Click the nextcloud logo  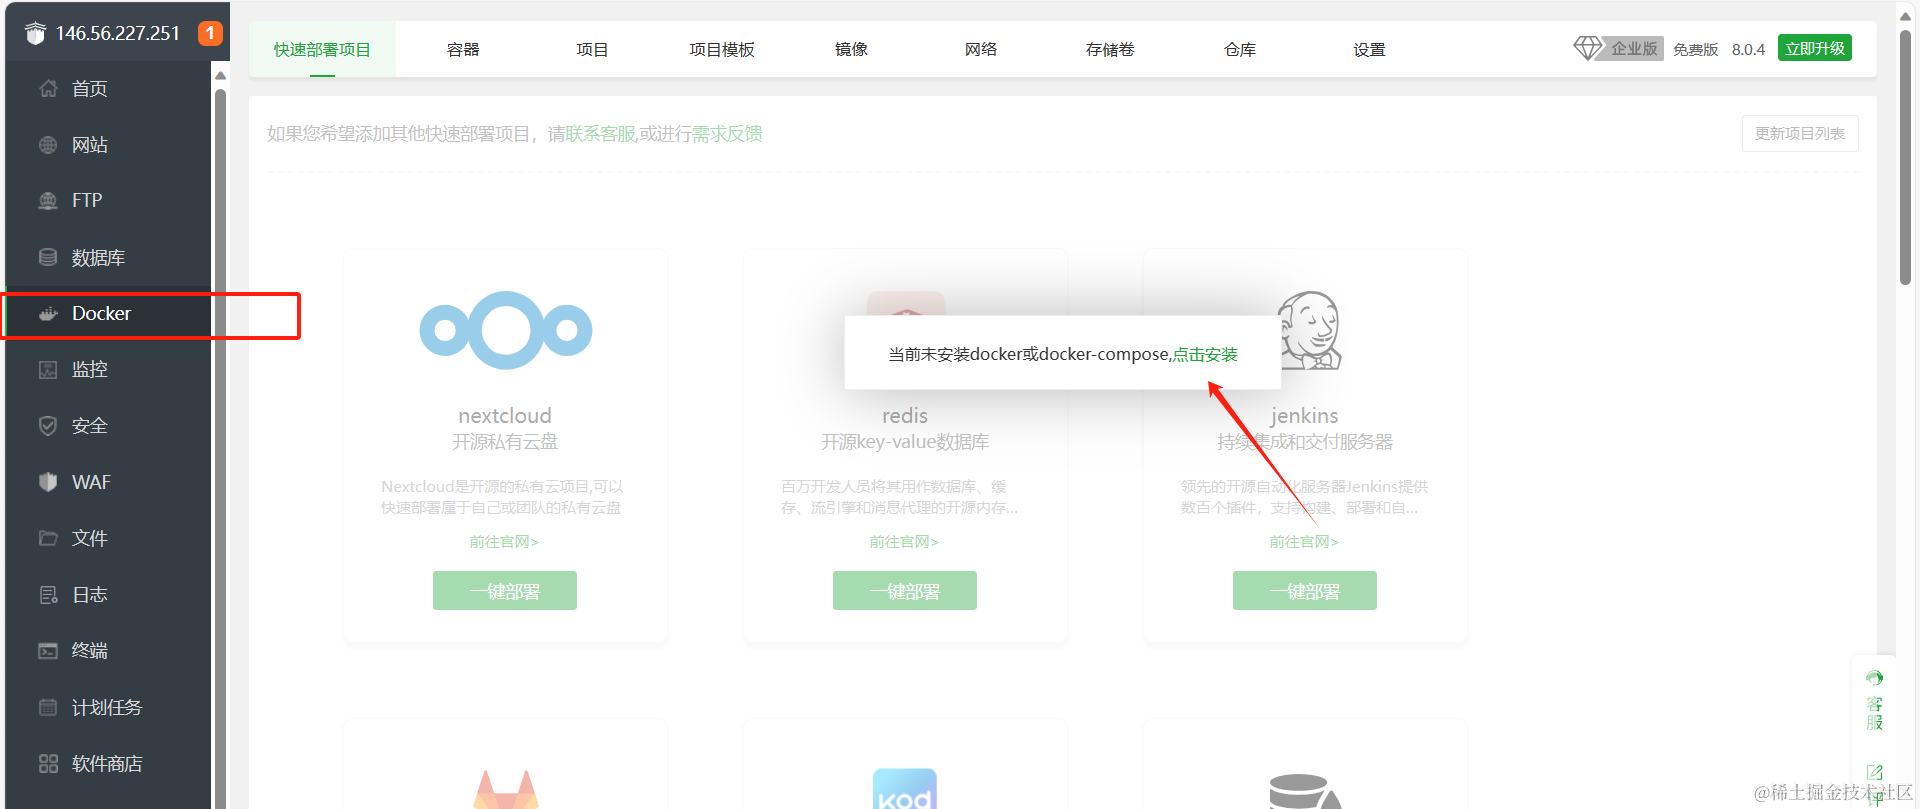505,330
